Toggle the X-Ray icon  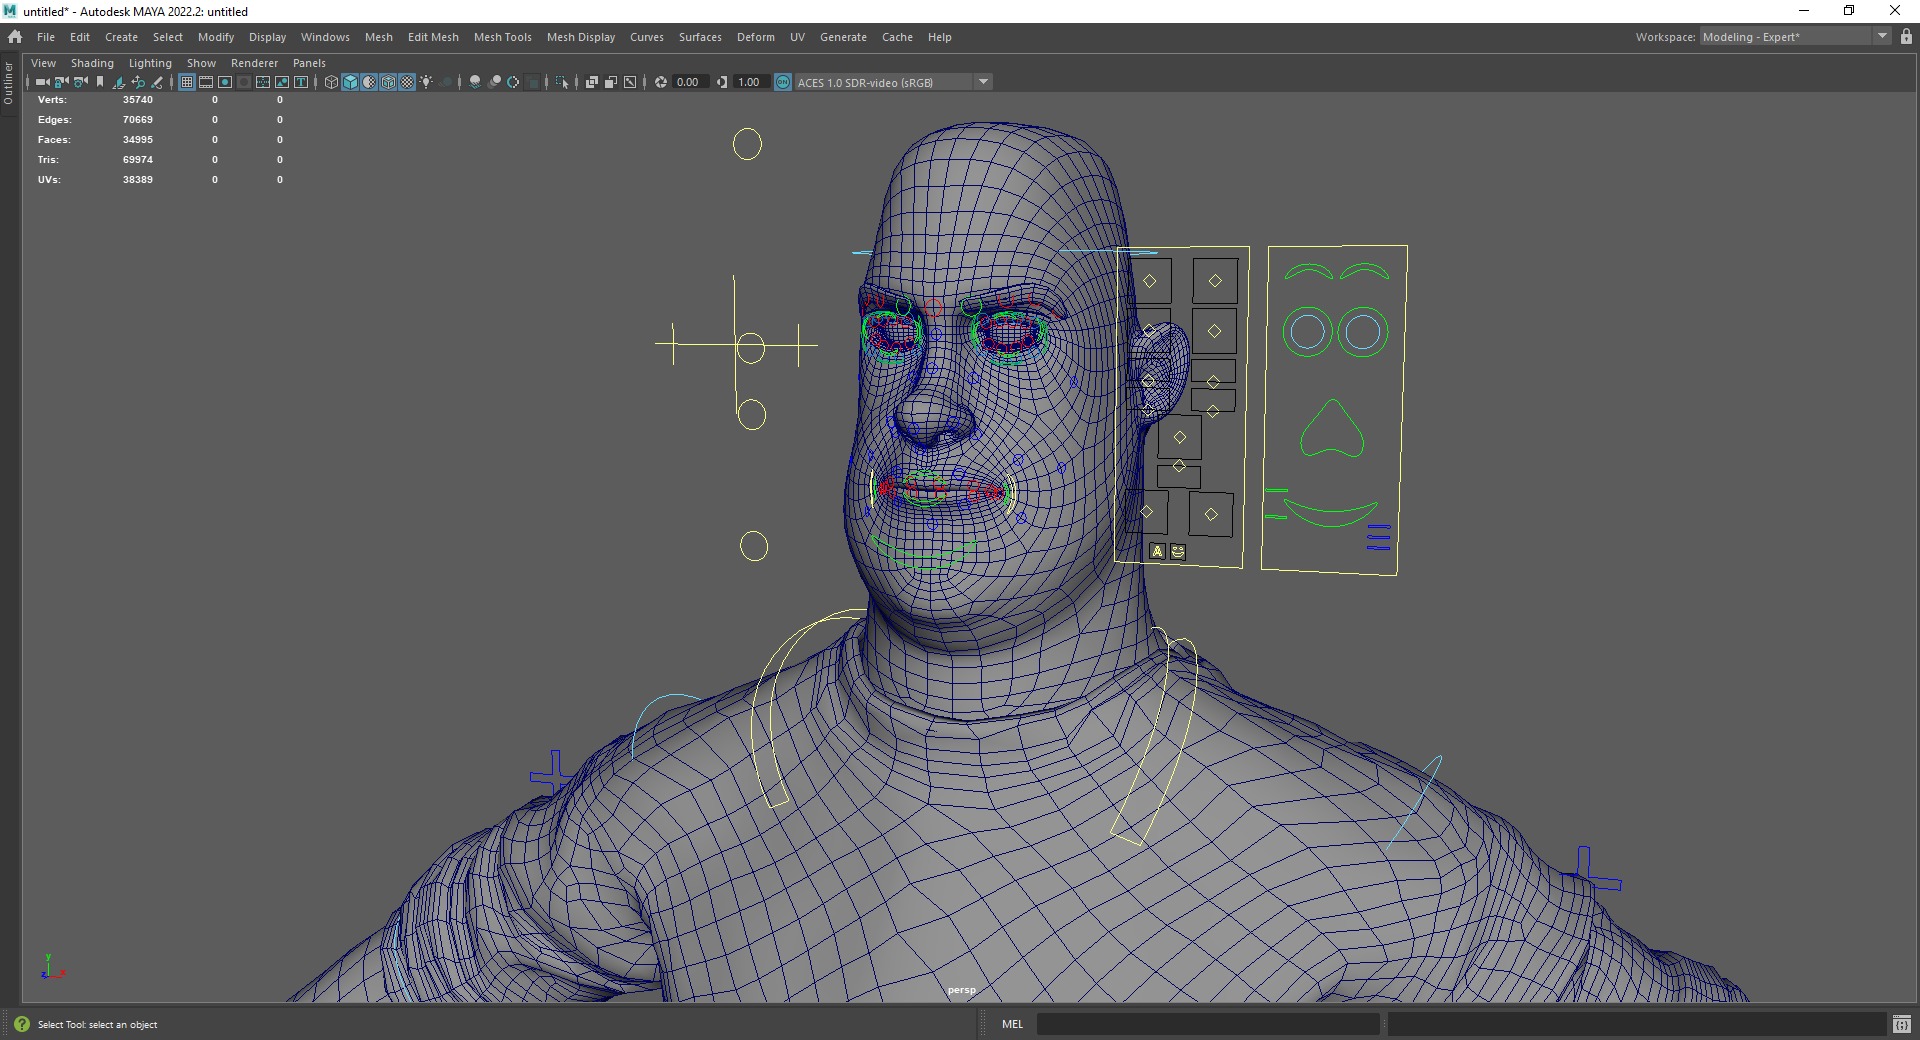[x=591, y=82]
